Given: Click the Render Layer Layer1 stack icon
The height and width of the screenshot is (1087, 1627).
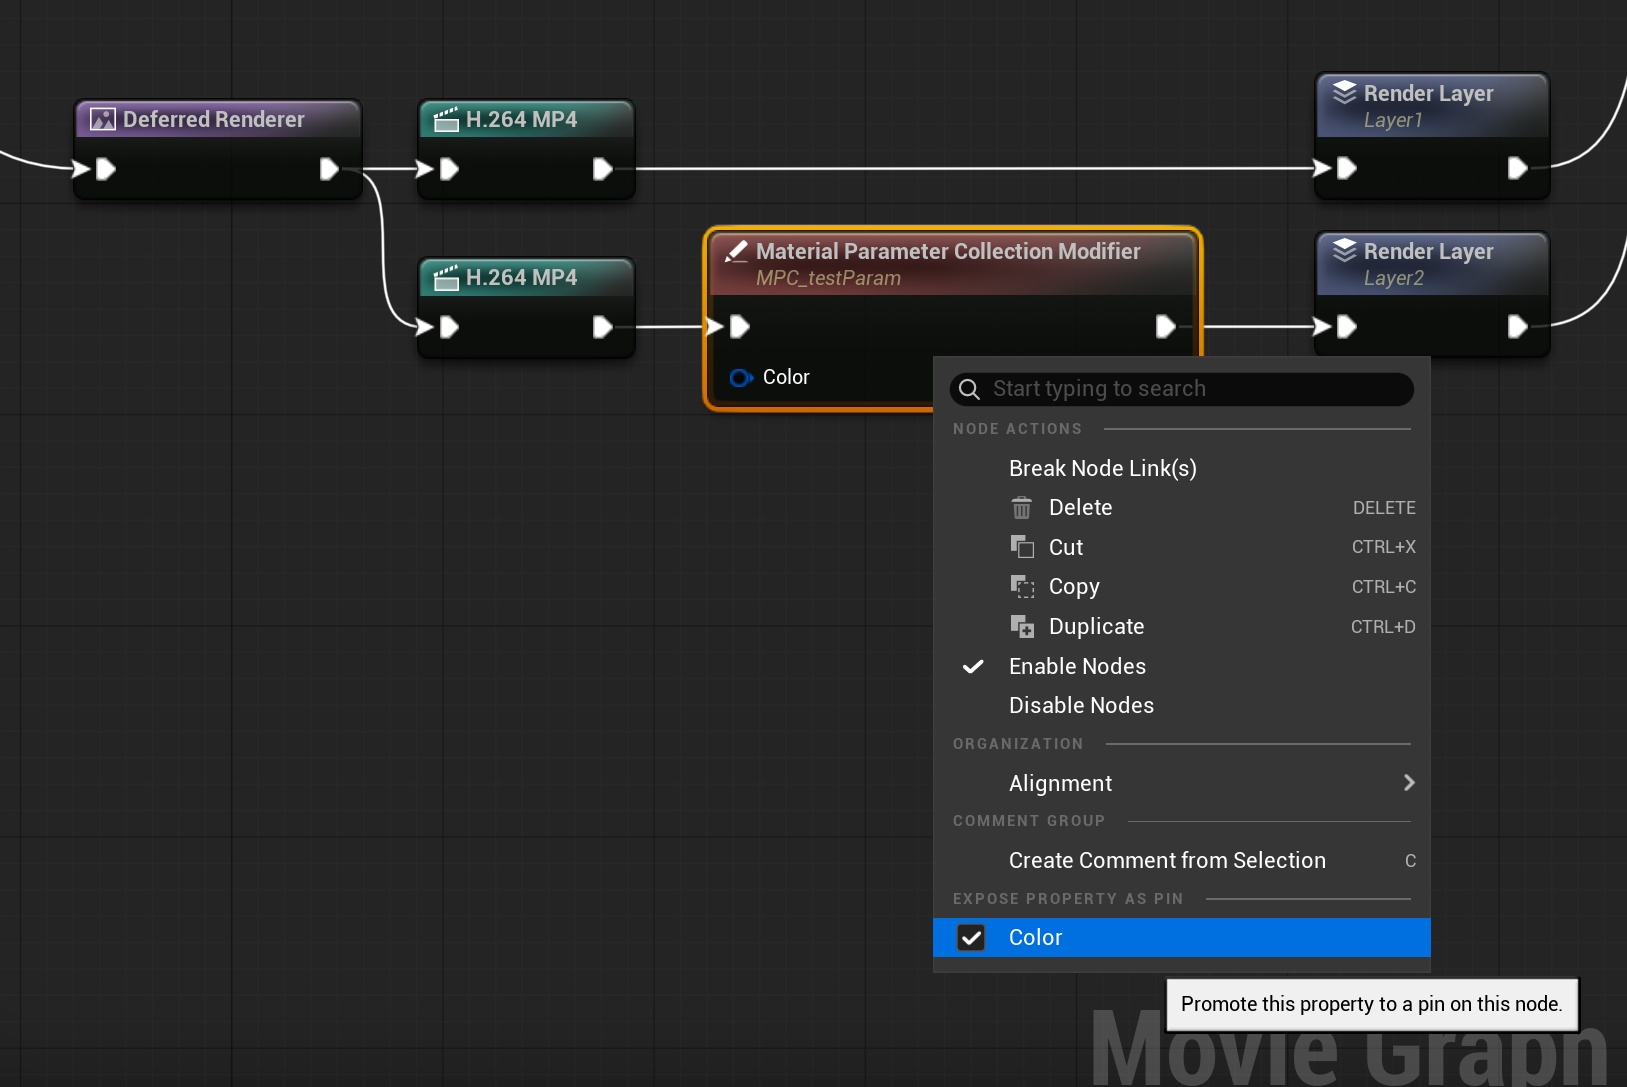Looking at the screenshot, I should [1344, 93].
